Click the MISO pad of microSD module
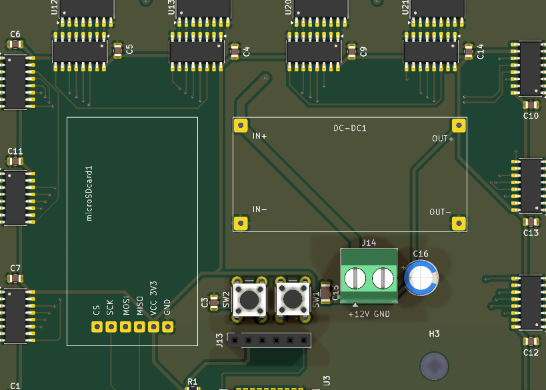This screenshot has width=546, height=390. (x=139, y=327)
